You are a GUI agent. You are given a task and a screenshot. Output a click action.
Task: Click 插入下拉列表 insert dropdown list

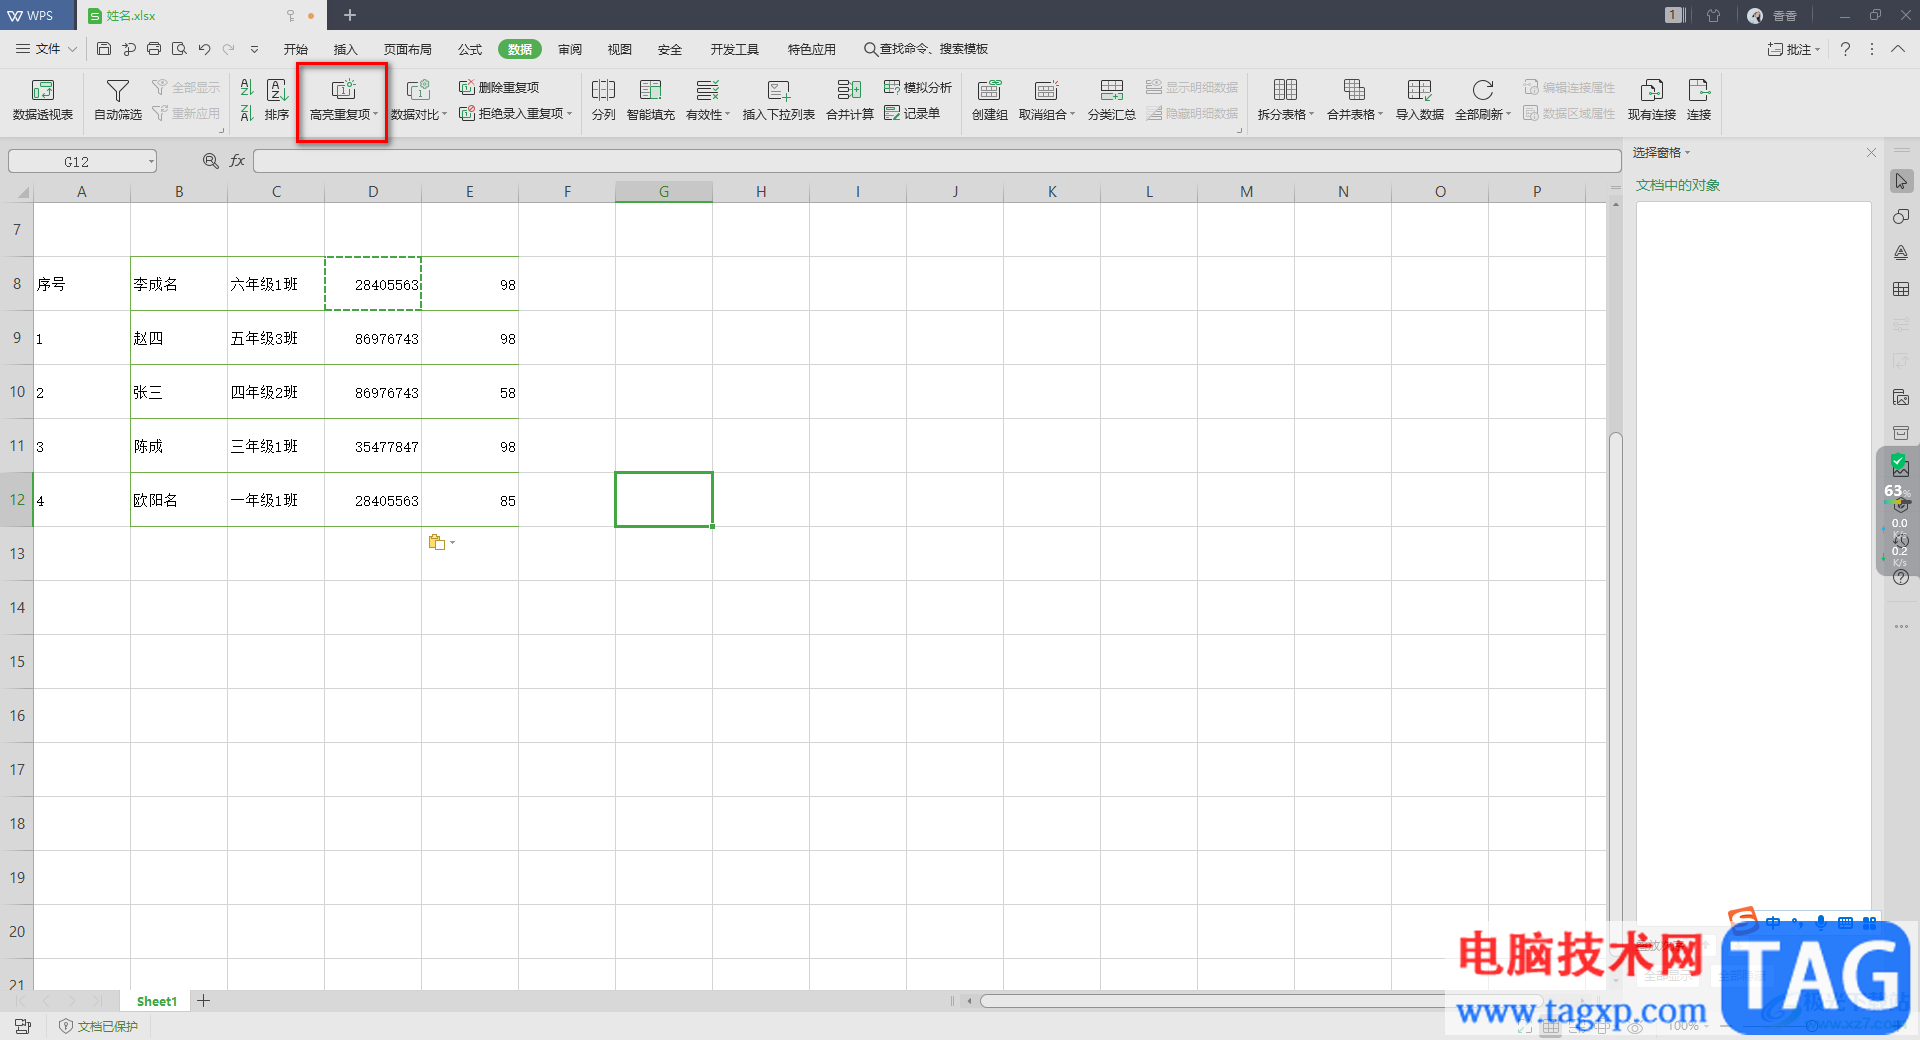click(x=779, y=100)
